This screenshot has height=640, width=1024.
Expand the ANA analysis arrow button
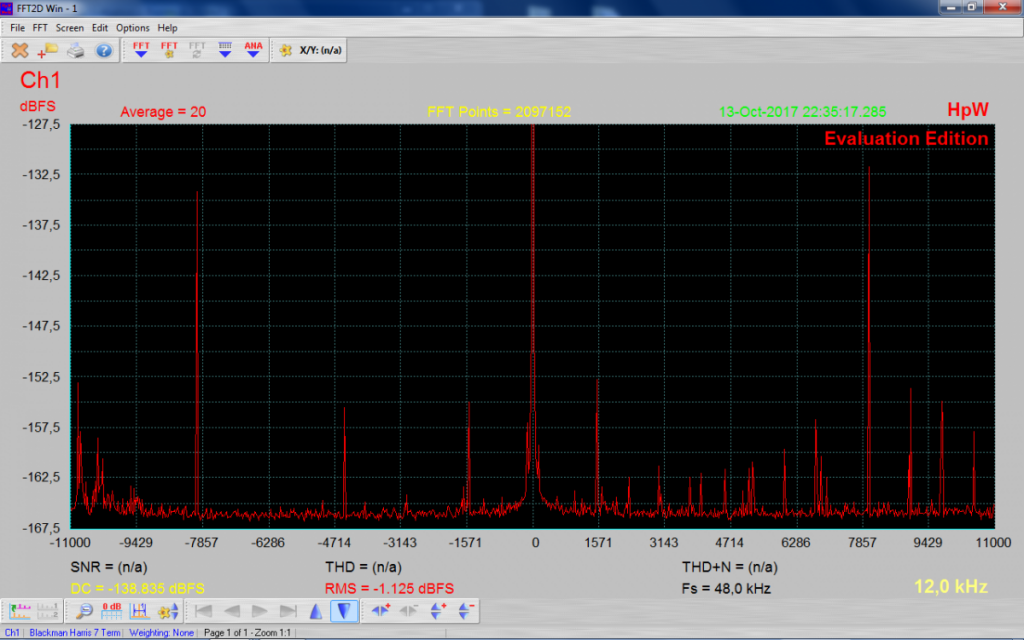pyautogui.click(x=253, y=50)
